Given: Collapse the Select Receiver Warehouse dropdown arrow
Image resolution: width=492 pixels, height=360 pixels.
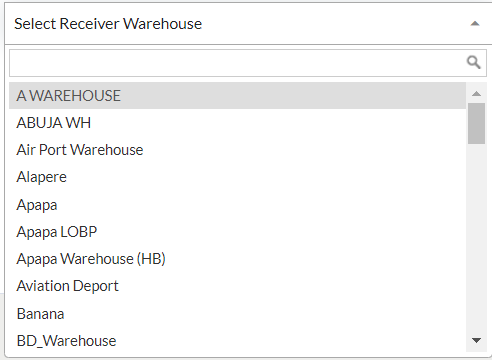Looking at the screenshot, I should coord(475,24).
